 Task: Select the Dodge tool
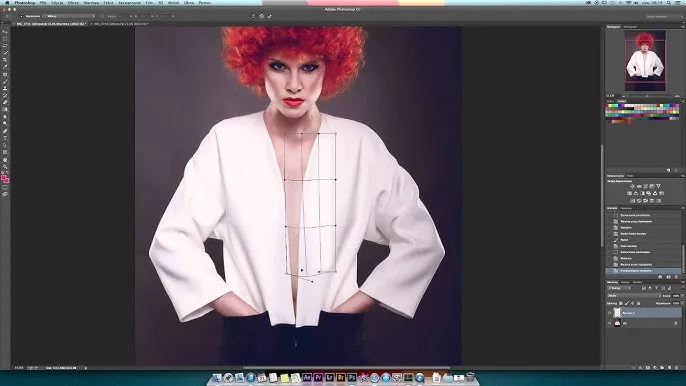click(x=5, y=123)
